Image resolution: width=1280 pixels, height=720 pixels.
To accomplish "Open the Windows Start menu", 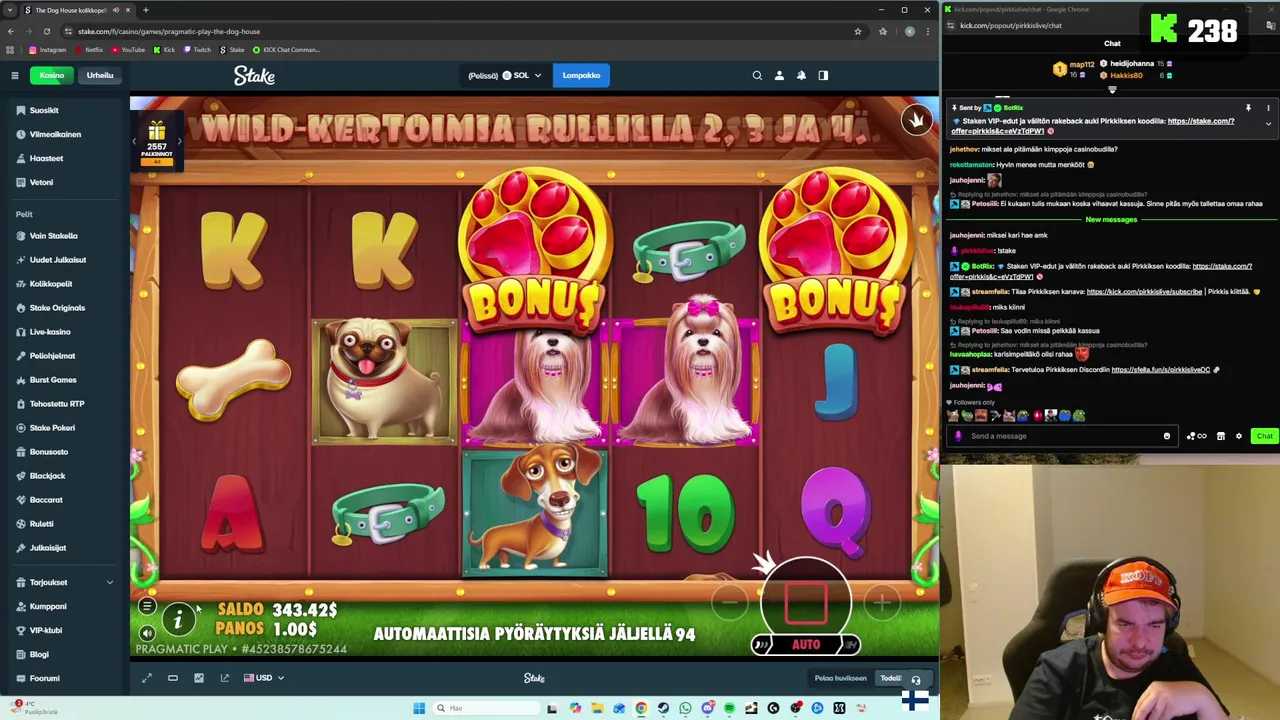I will 419,708.
